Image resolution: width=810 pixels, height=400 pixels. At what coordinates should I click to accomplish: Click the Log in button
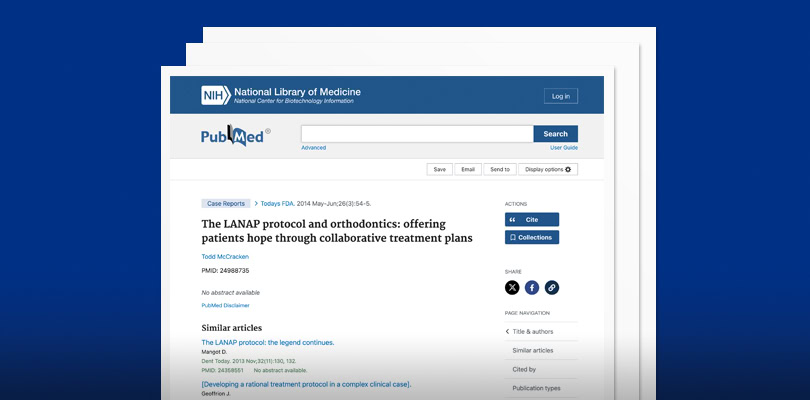point(560,96)
